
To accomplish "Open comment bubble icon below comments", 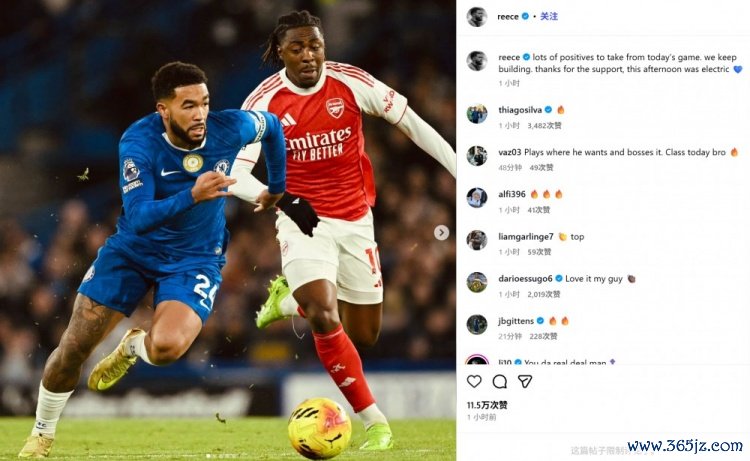I will 499,381.
